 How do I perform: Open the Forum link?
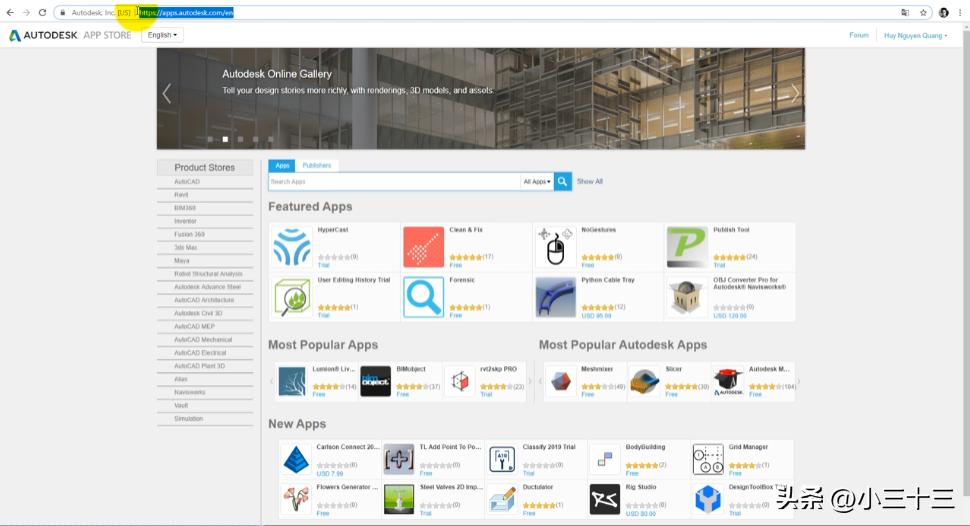tap(859, 35)
